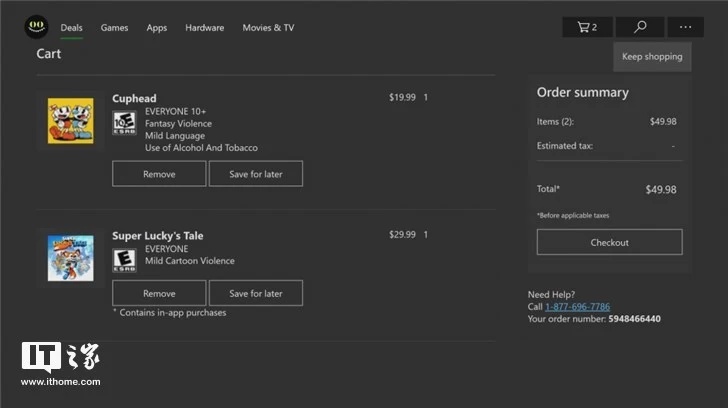The width and height of the screenshot is (728, 408).
Task: Save Cuphead for later
Action: tap(256, 174)
